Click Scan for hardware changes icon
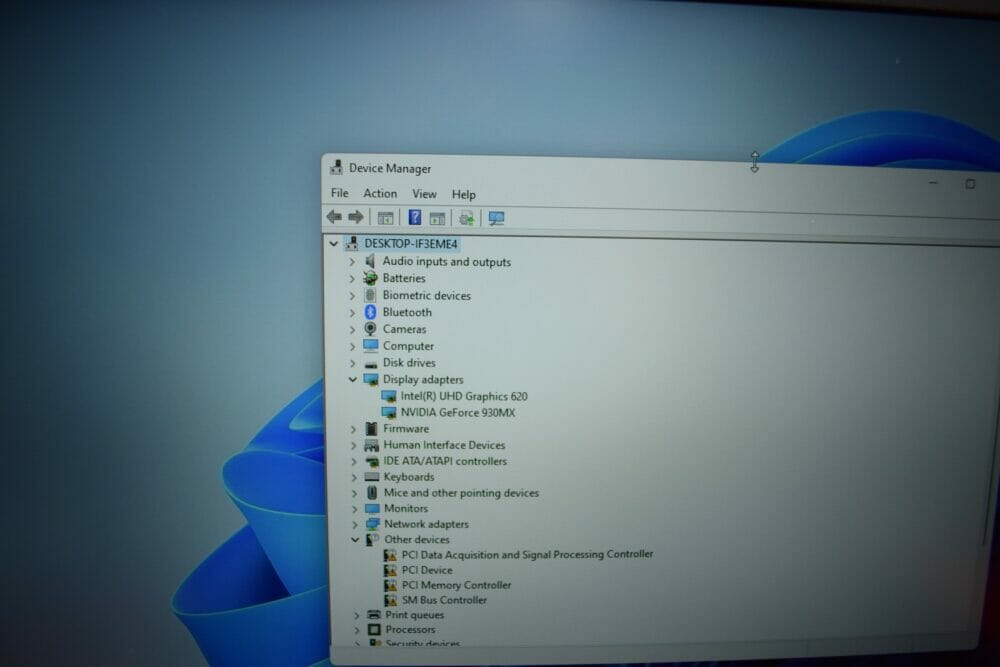The image size is (1000, 667). coord(467,219)
